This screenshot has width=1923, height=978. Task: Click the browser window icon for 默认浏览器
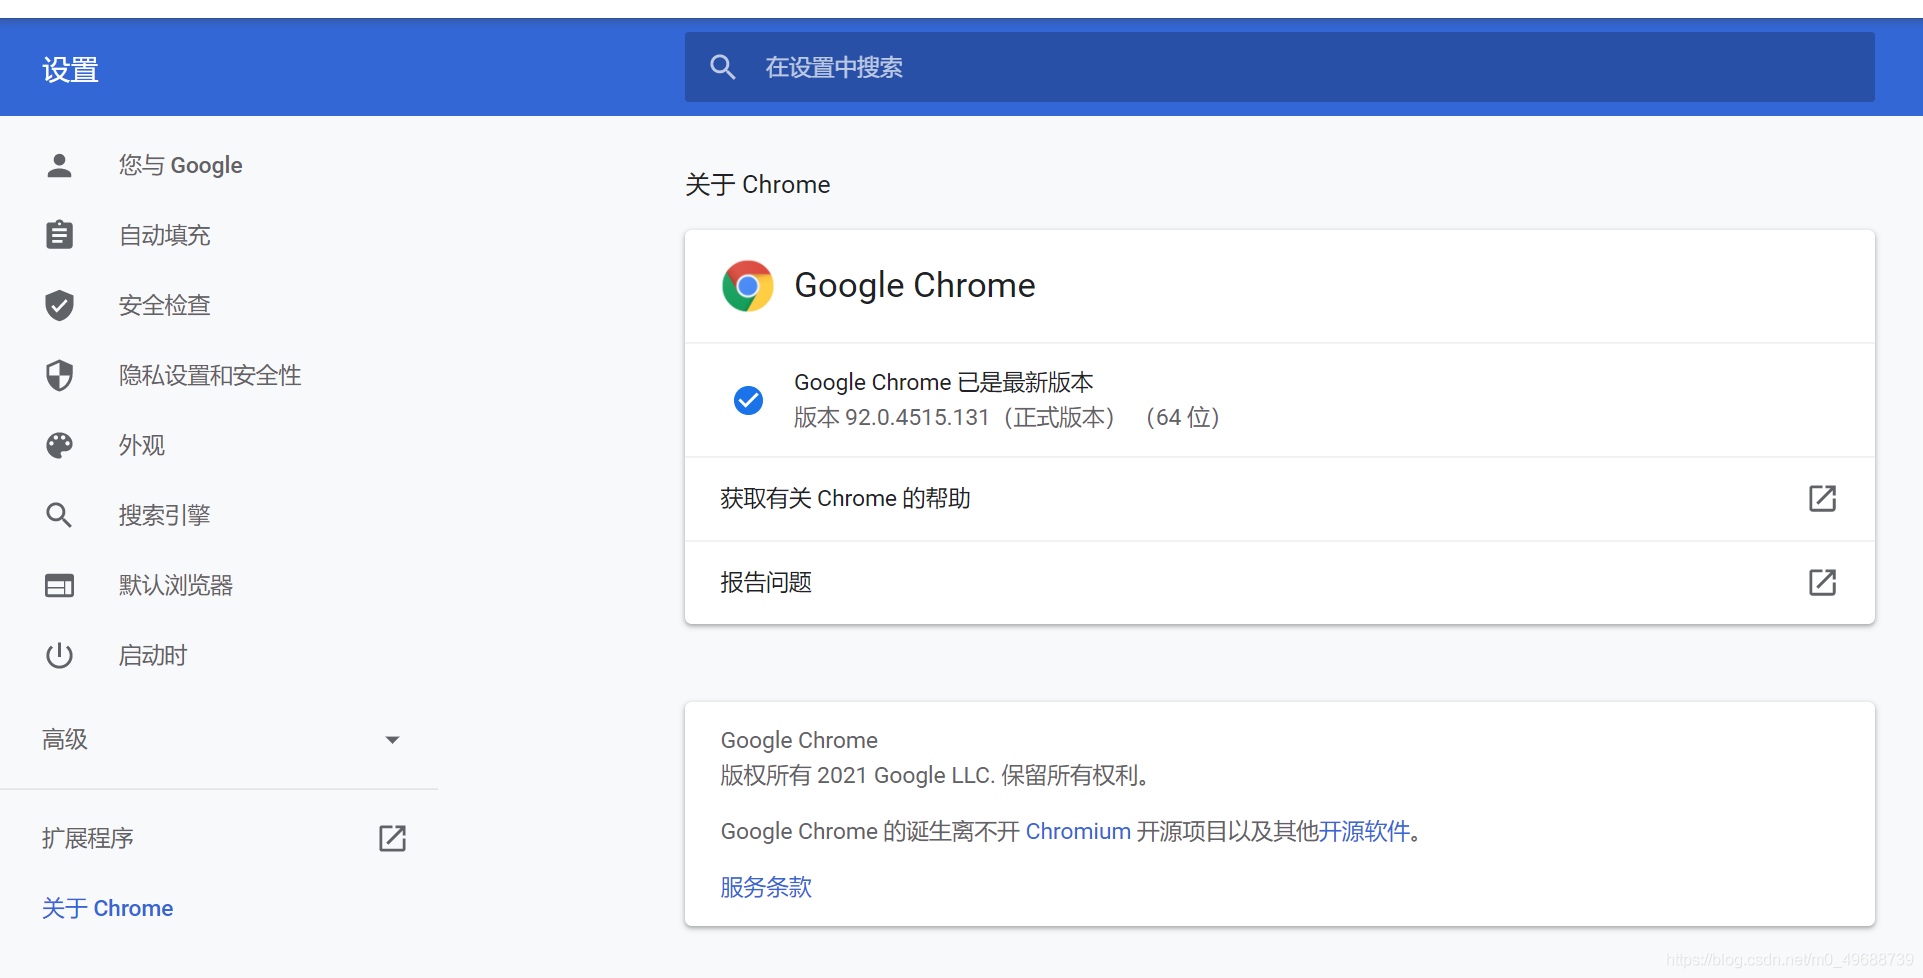[x=59, y=585]
